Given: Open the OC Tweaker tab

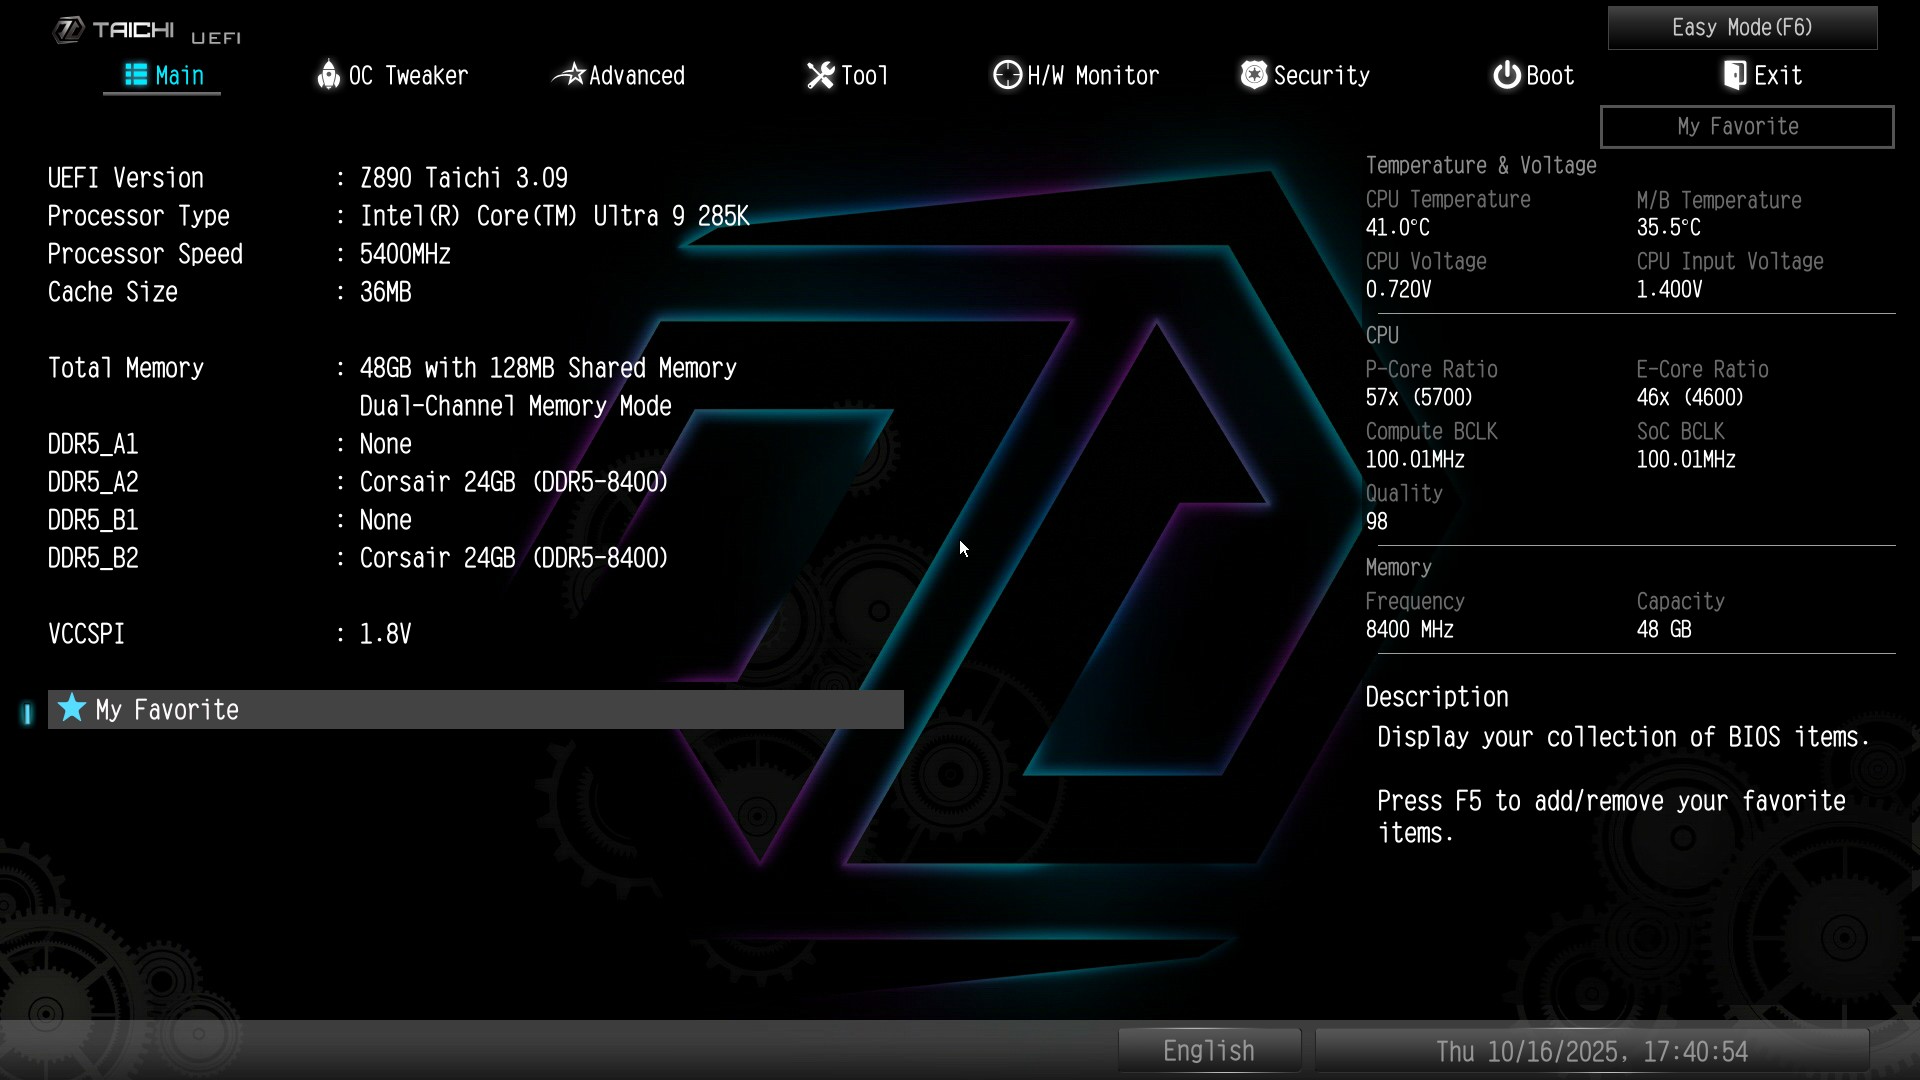Looking at the screenshot, I should coord(408,76).
